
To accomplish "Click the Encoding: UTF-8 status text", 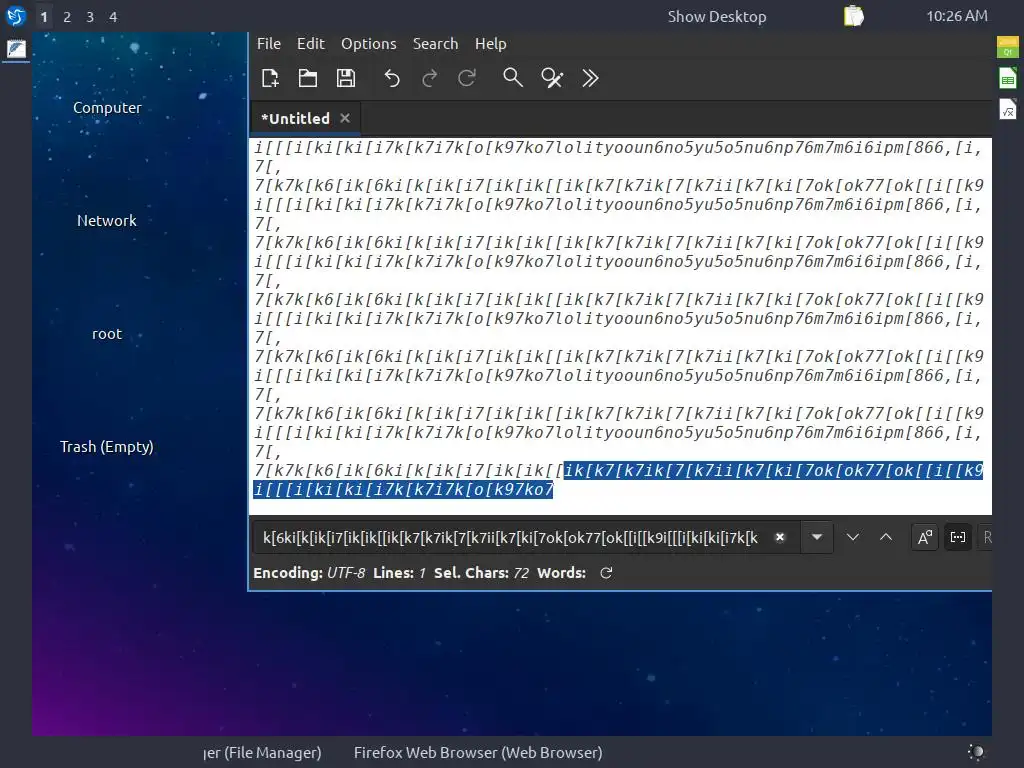I will click(x=309, y=573).
